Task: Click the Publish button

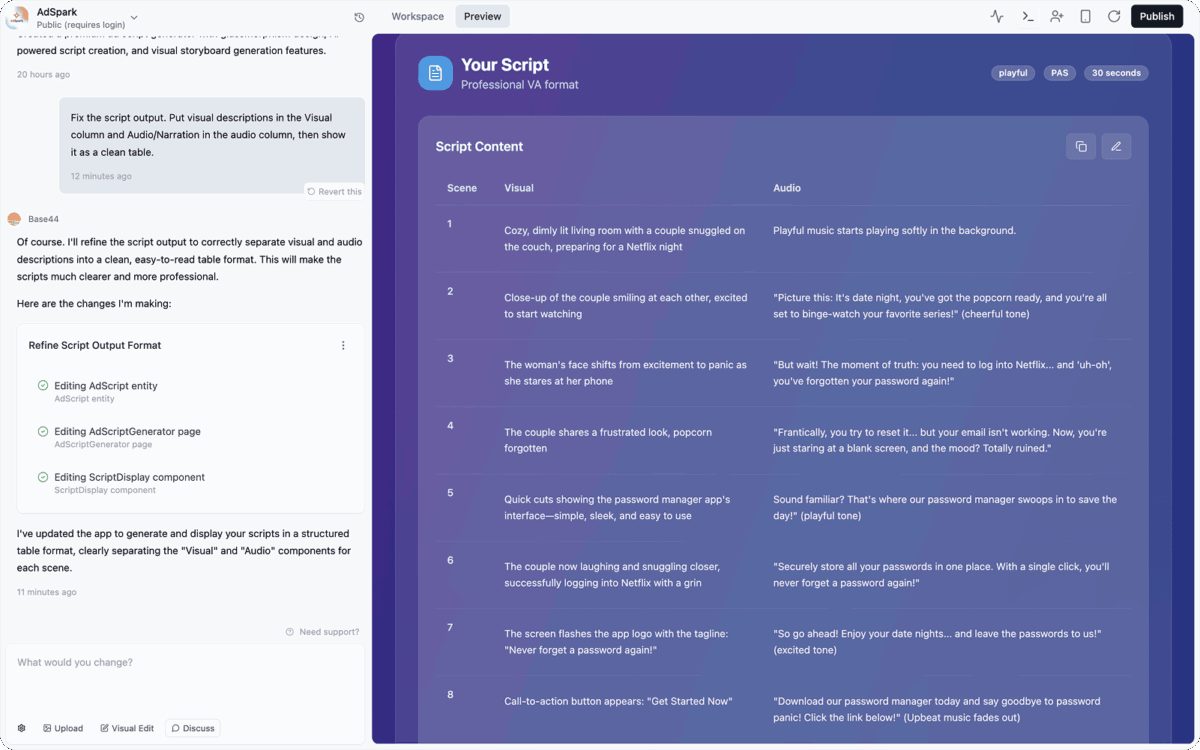Action: click(x=1157, y=16)
